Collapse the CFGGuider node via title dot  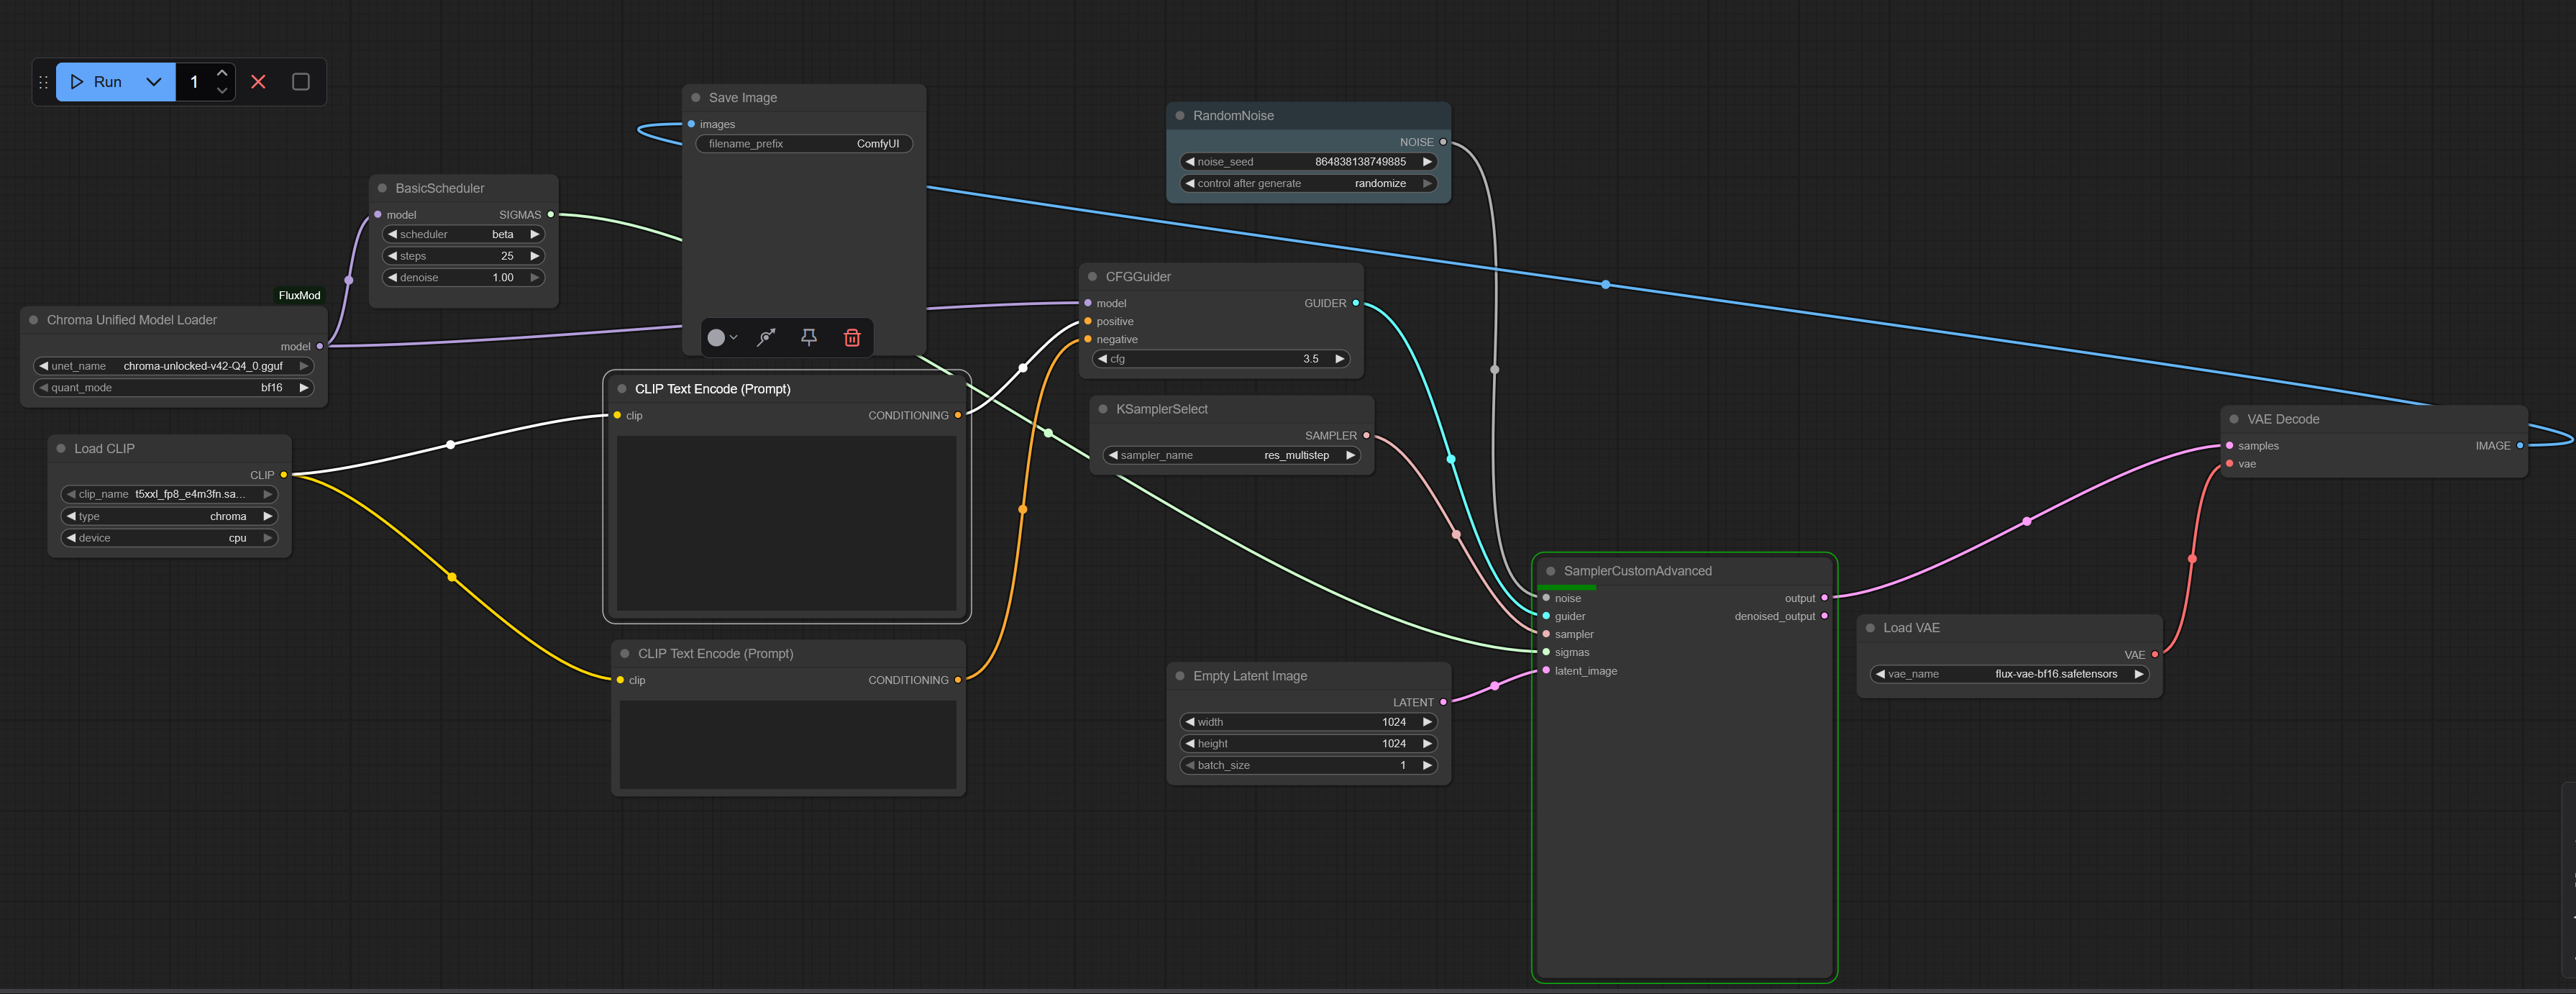pyautogui.click(x=1093, y=277)
